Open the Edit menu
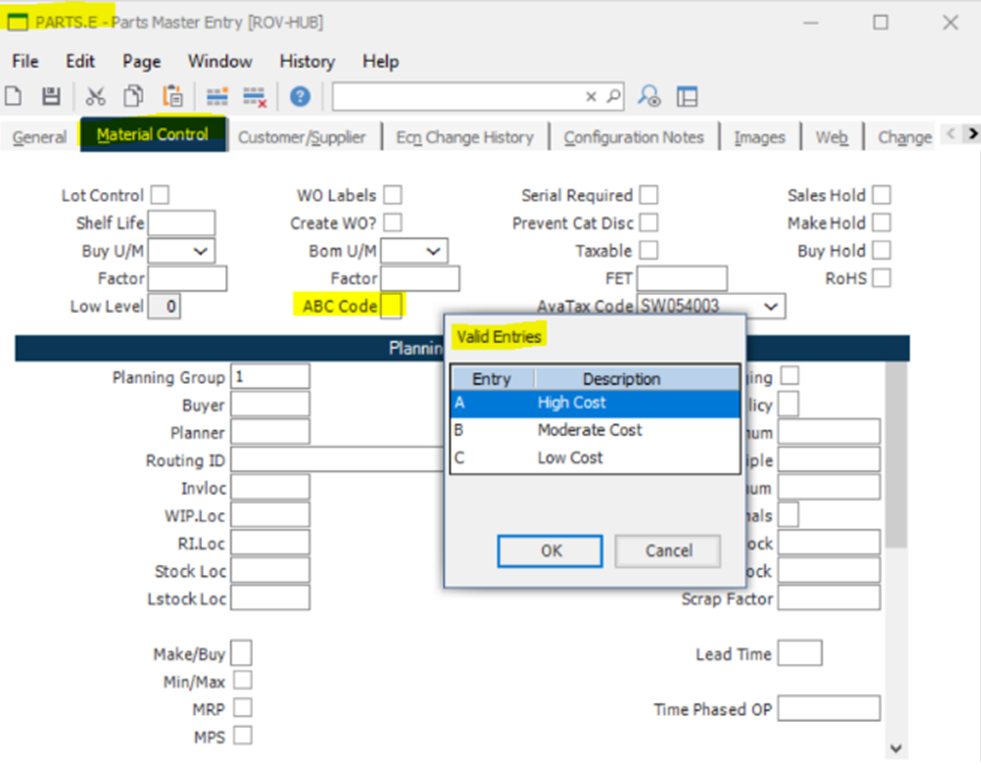Image resolution: width=981 pixels, height=771 pixels. [80, 61]
